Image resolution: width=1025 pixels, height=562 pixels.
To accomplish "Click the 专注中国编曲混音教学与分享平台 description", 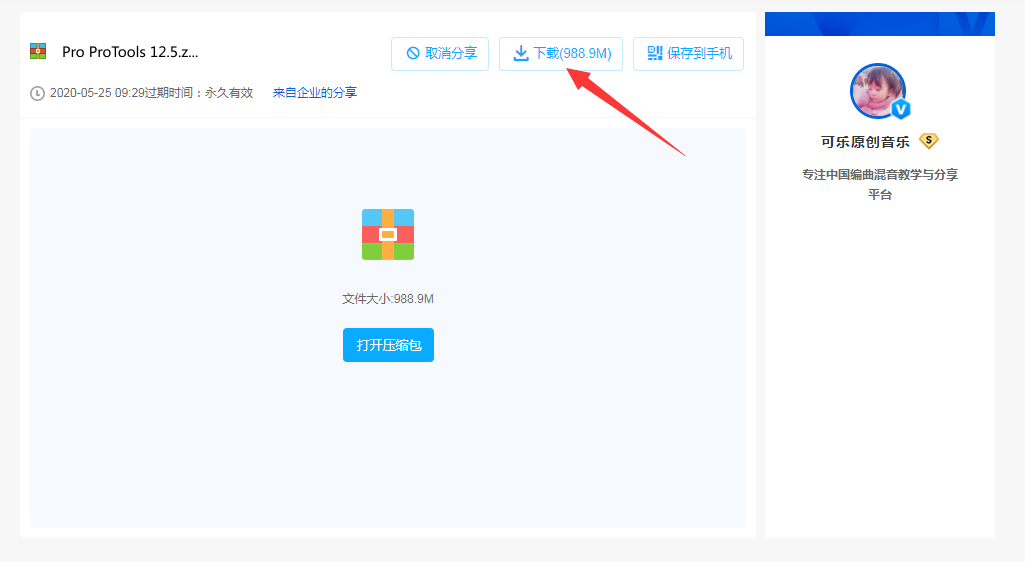I will click(880, 184).
